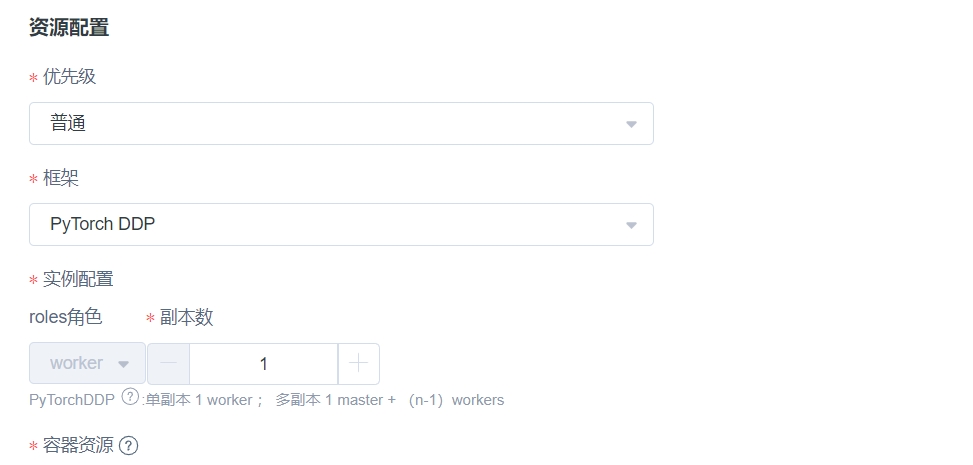Click the 副本数 number input field

[x=264, y=364]
